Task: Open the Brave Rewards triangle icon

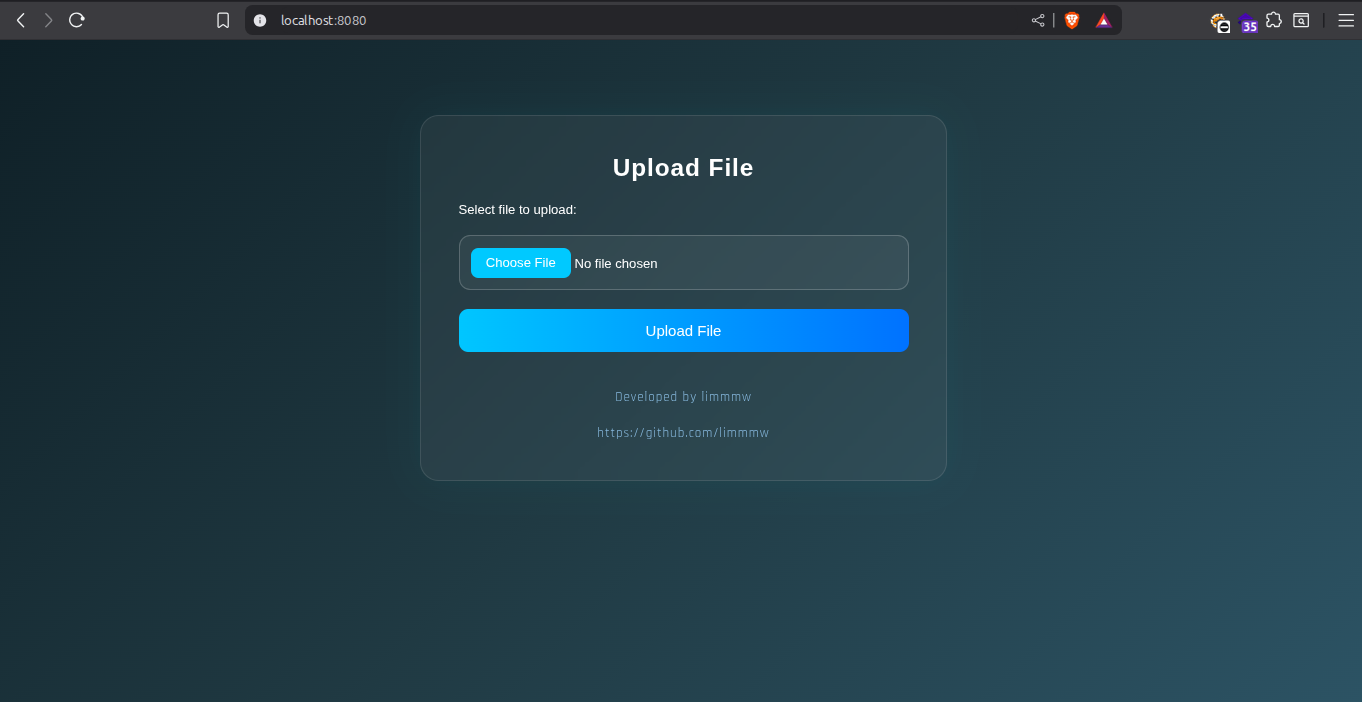Action: click(x=1103, y=20)
